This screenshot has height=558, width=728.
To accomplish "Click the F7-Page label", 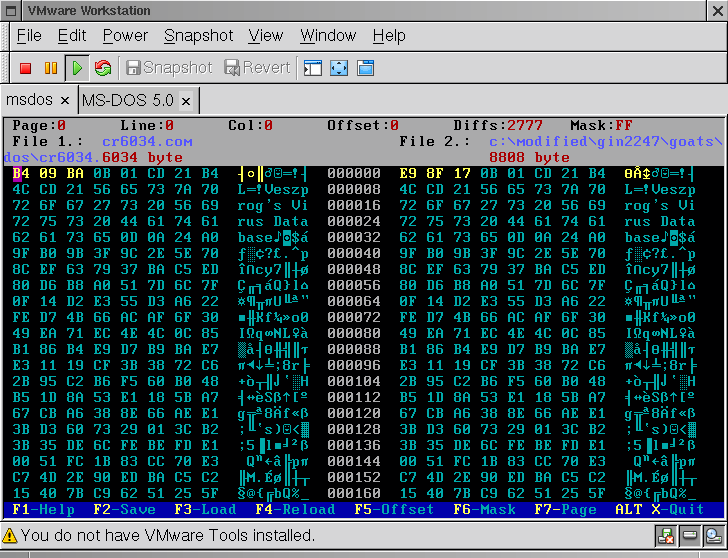I will tap(565, 509).
